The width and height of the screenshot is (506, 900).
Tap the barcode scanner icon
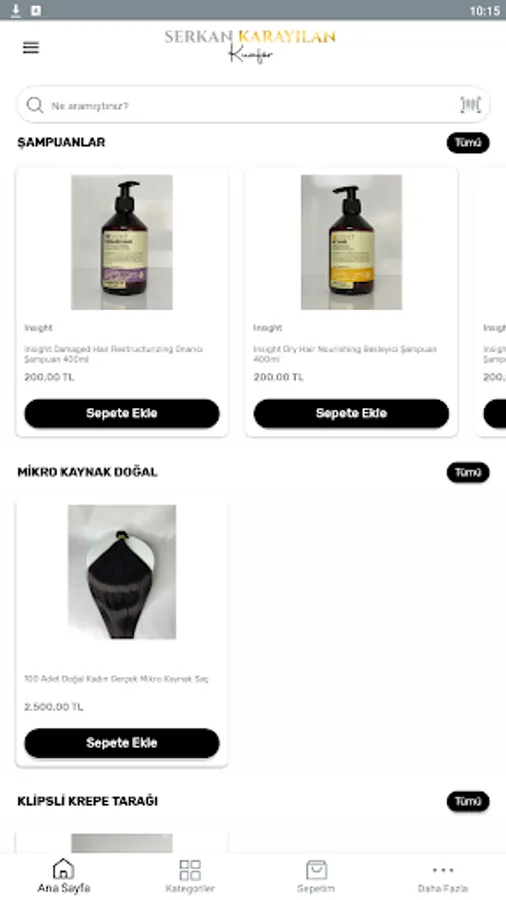(x=470, y=104)
